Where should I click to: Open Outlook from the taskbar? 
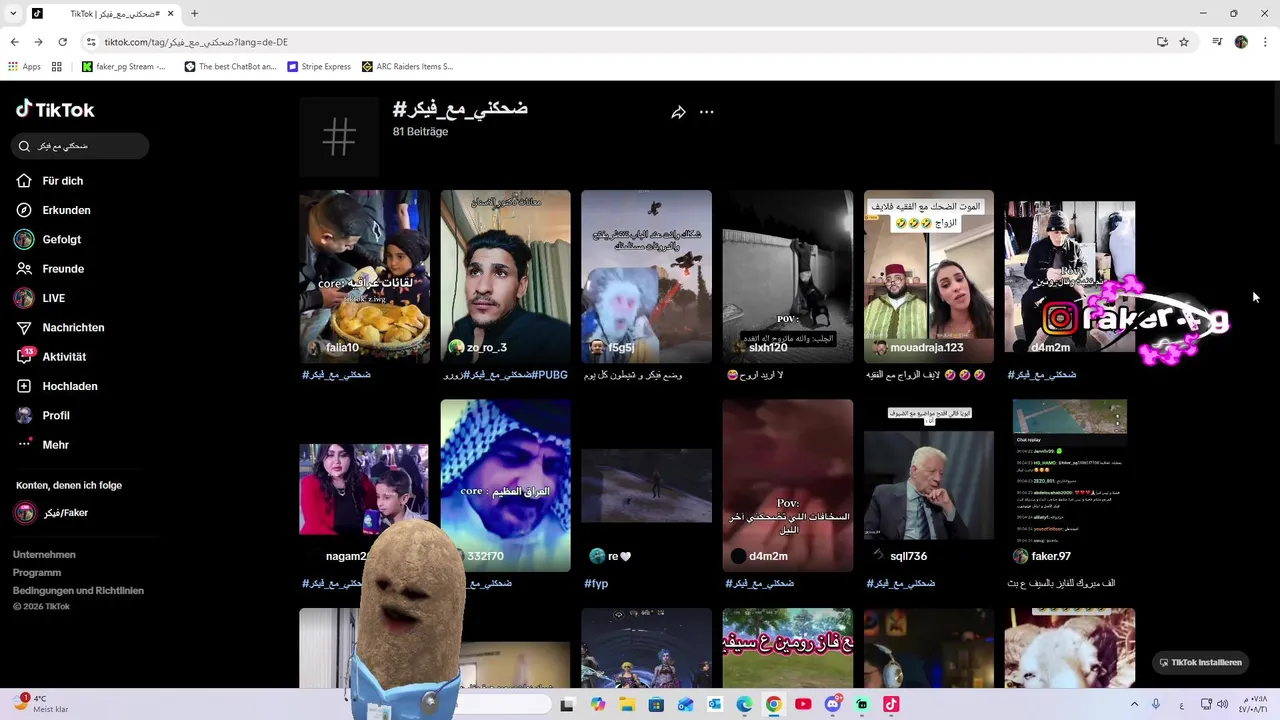click(x=715, y=704)
